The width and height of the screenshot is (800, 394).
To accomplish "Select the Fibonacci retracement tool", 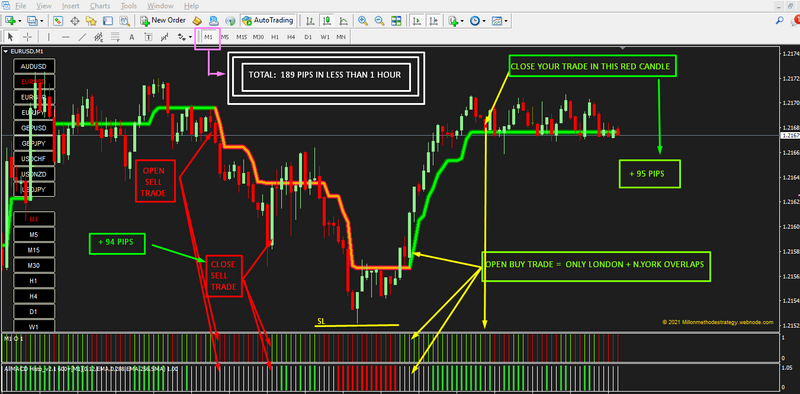I will (x=115, y=37).
